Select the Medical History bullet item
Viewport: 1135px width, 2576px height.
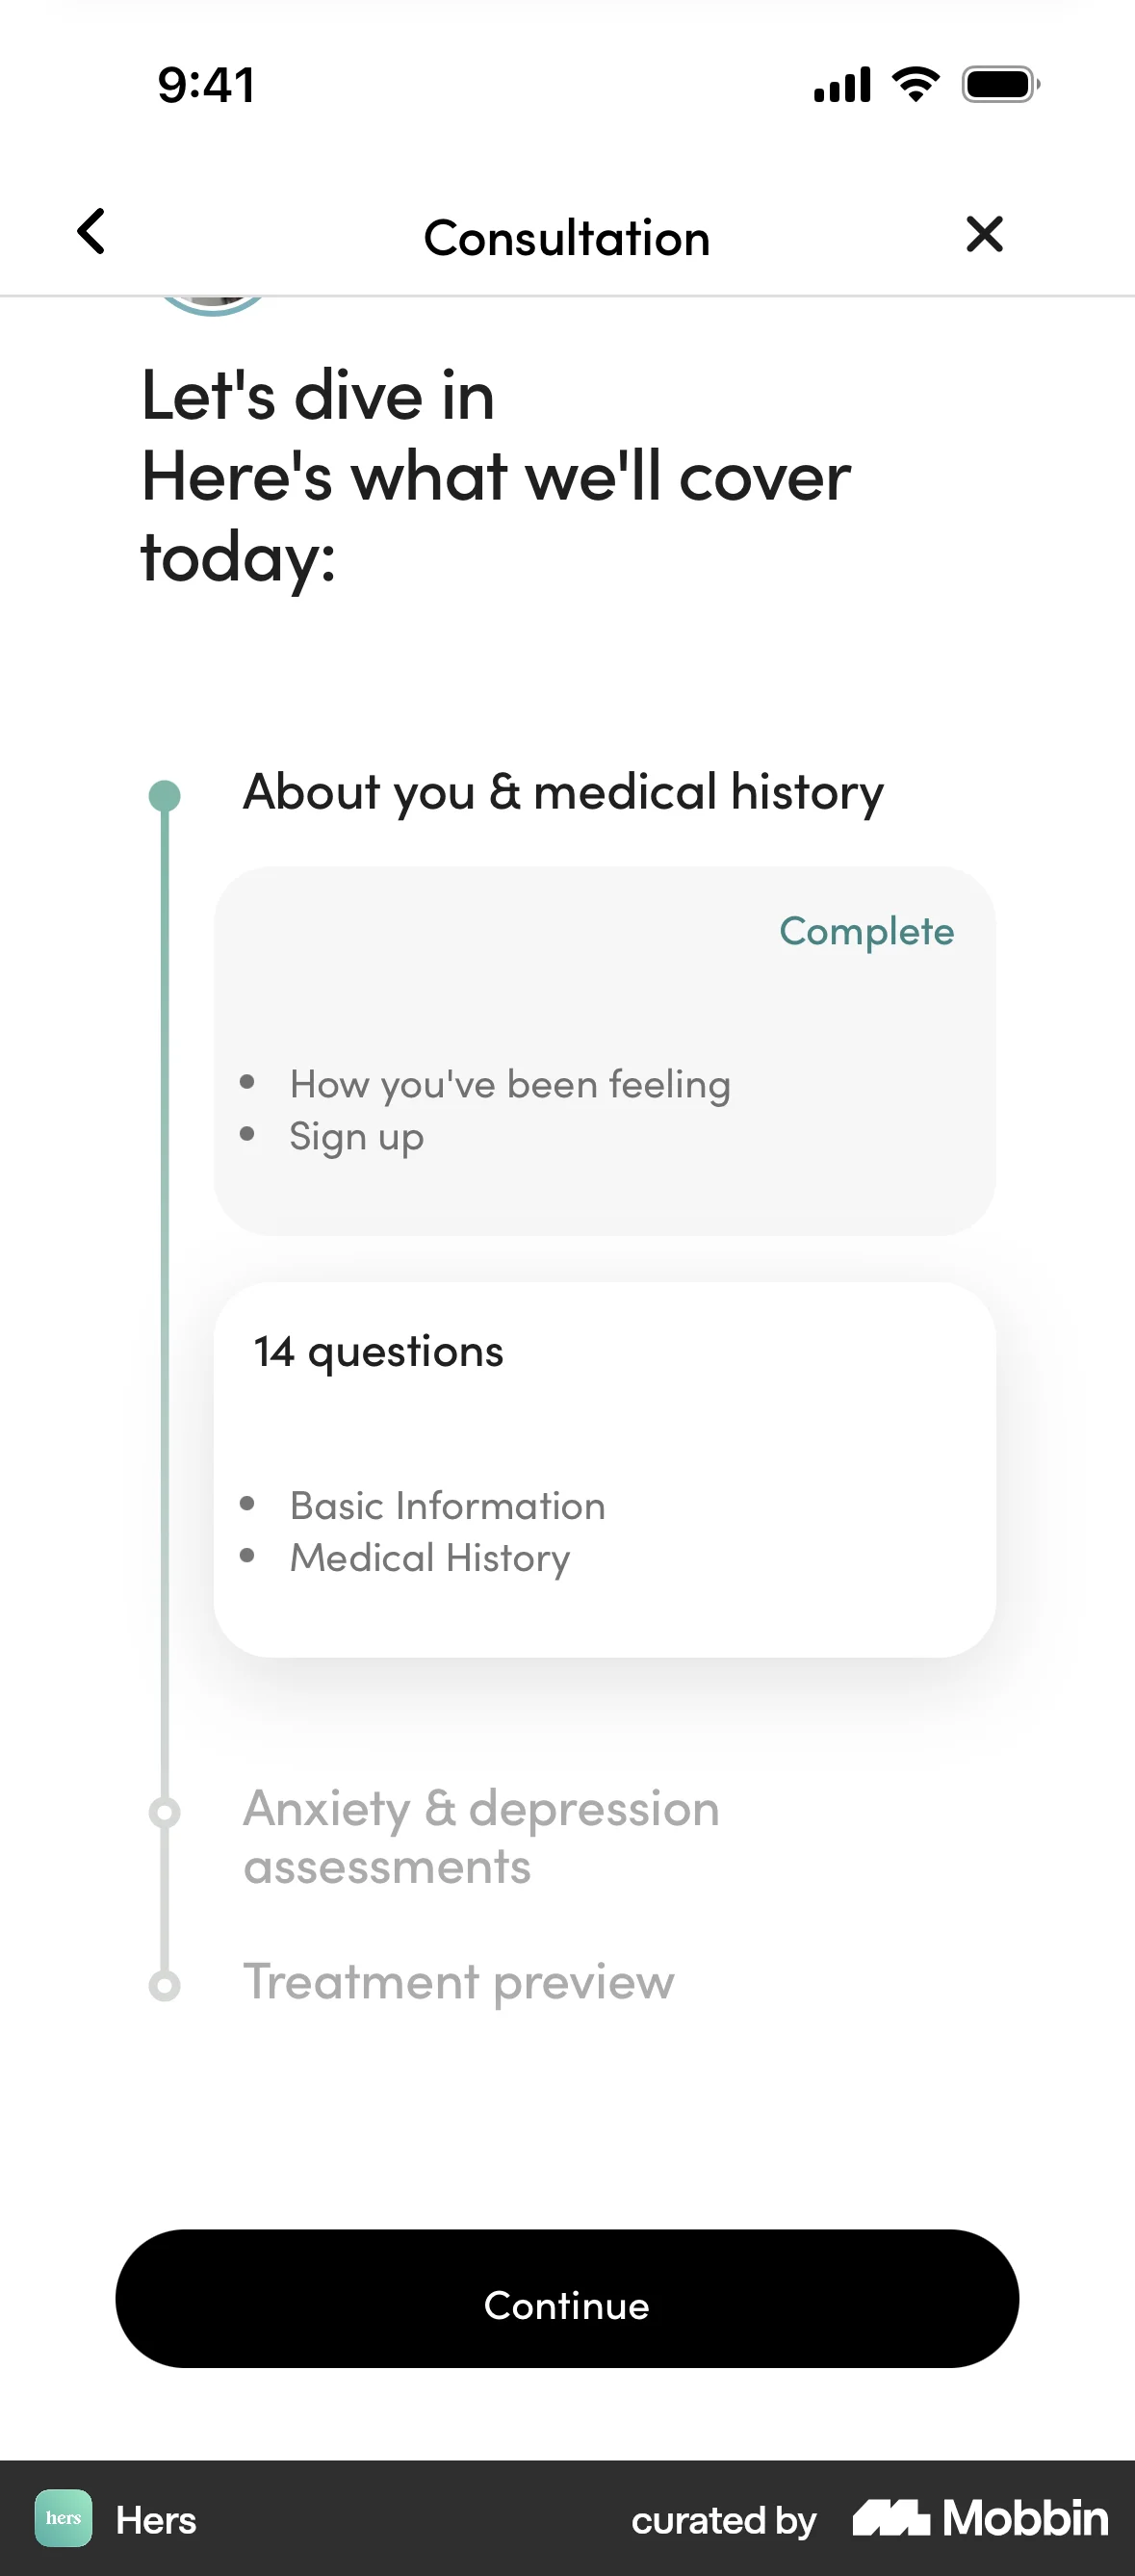click(430, 1558)
